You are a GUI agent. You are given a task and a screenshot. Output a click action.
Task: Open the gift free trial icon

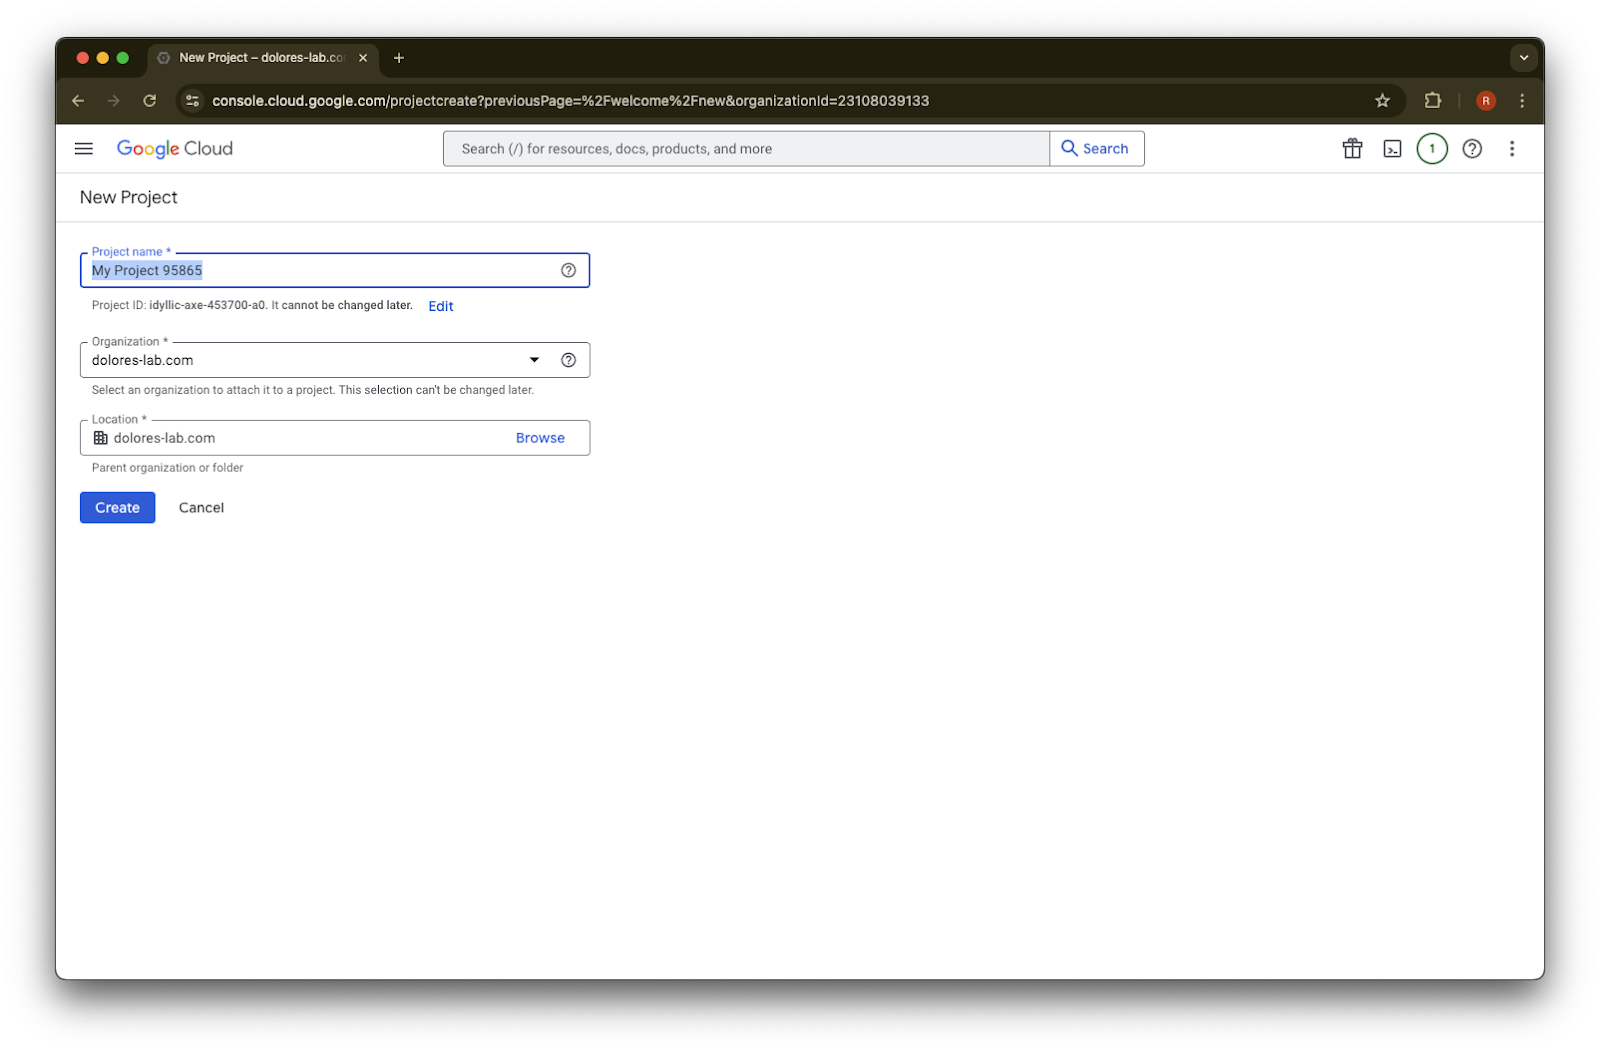[x=1352, y=149]
